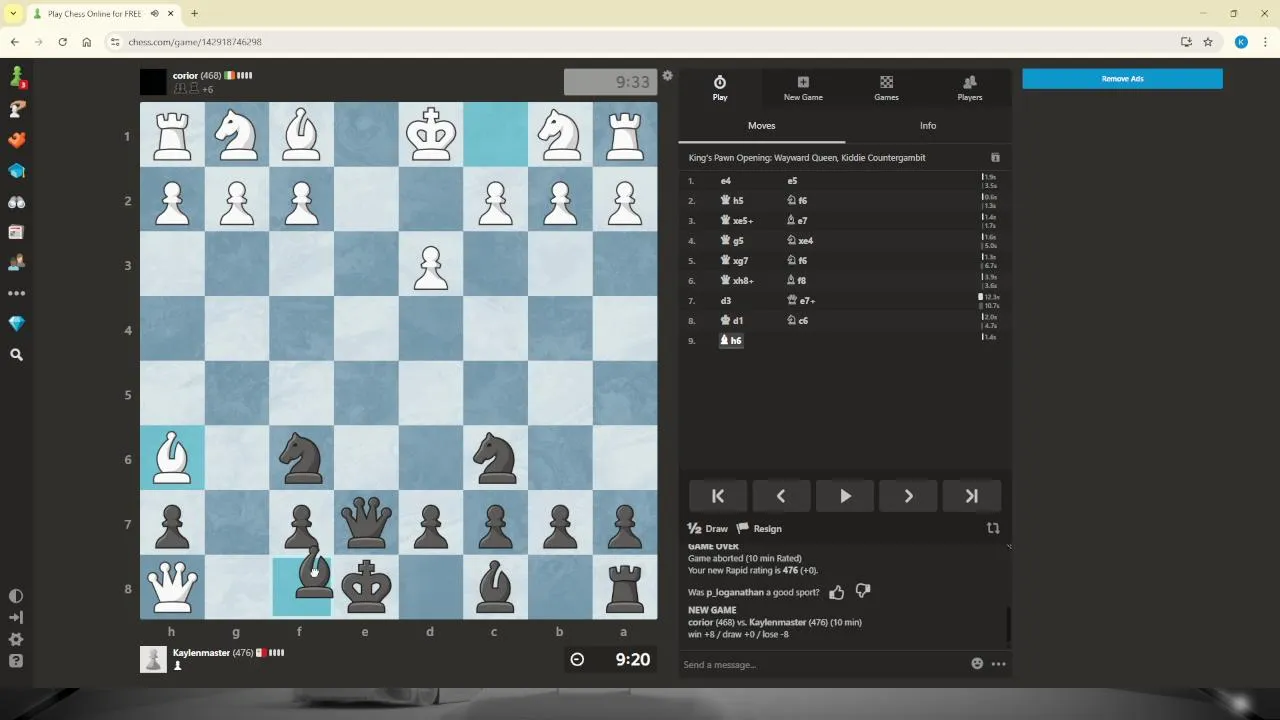Select the black queen on e7
Screen dimensions: 1280x720
click(x=366, y=523)
